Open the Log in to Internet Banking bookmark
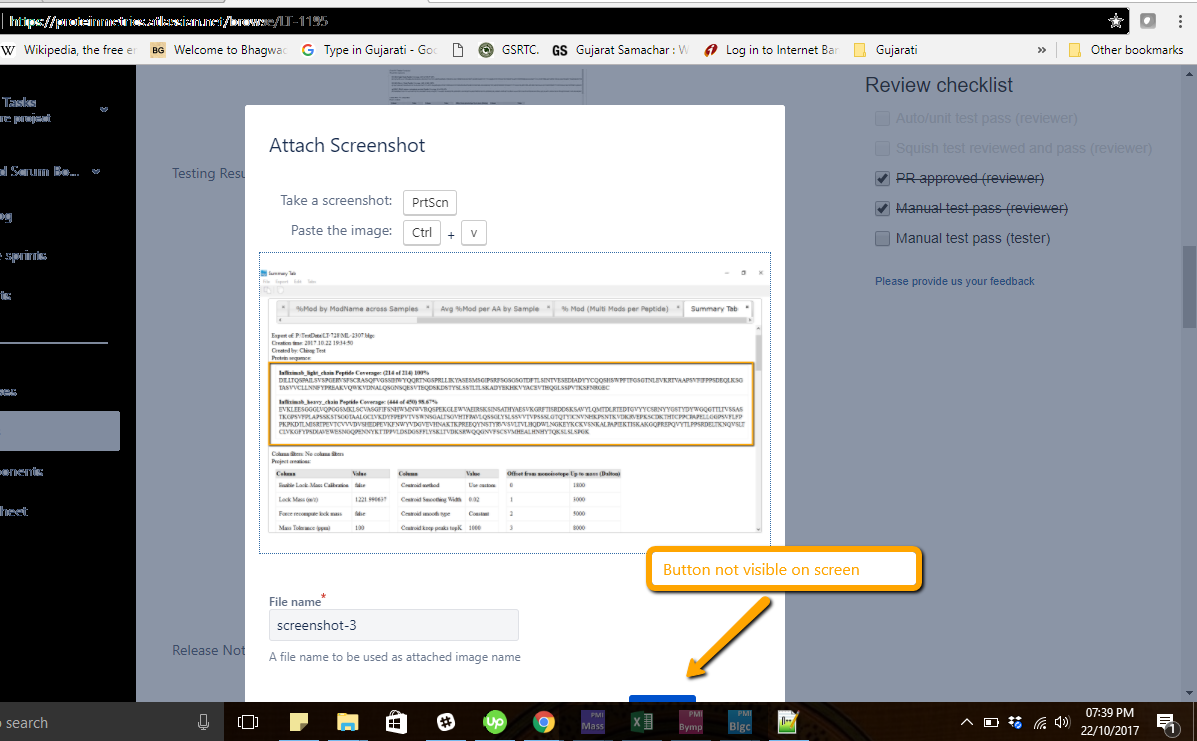 (770, 50)
